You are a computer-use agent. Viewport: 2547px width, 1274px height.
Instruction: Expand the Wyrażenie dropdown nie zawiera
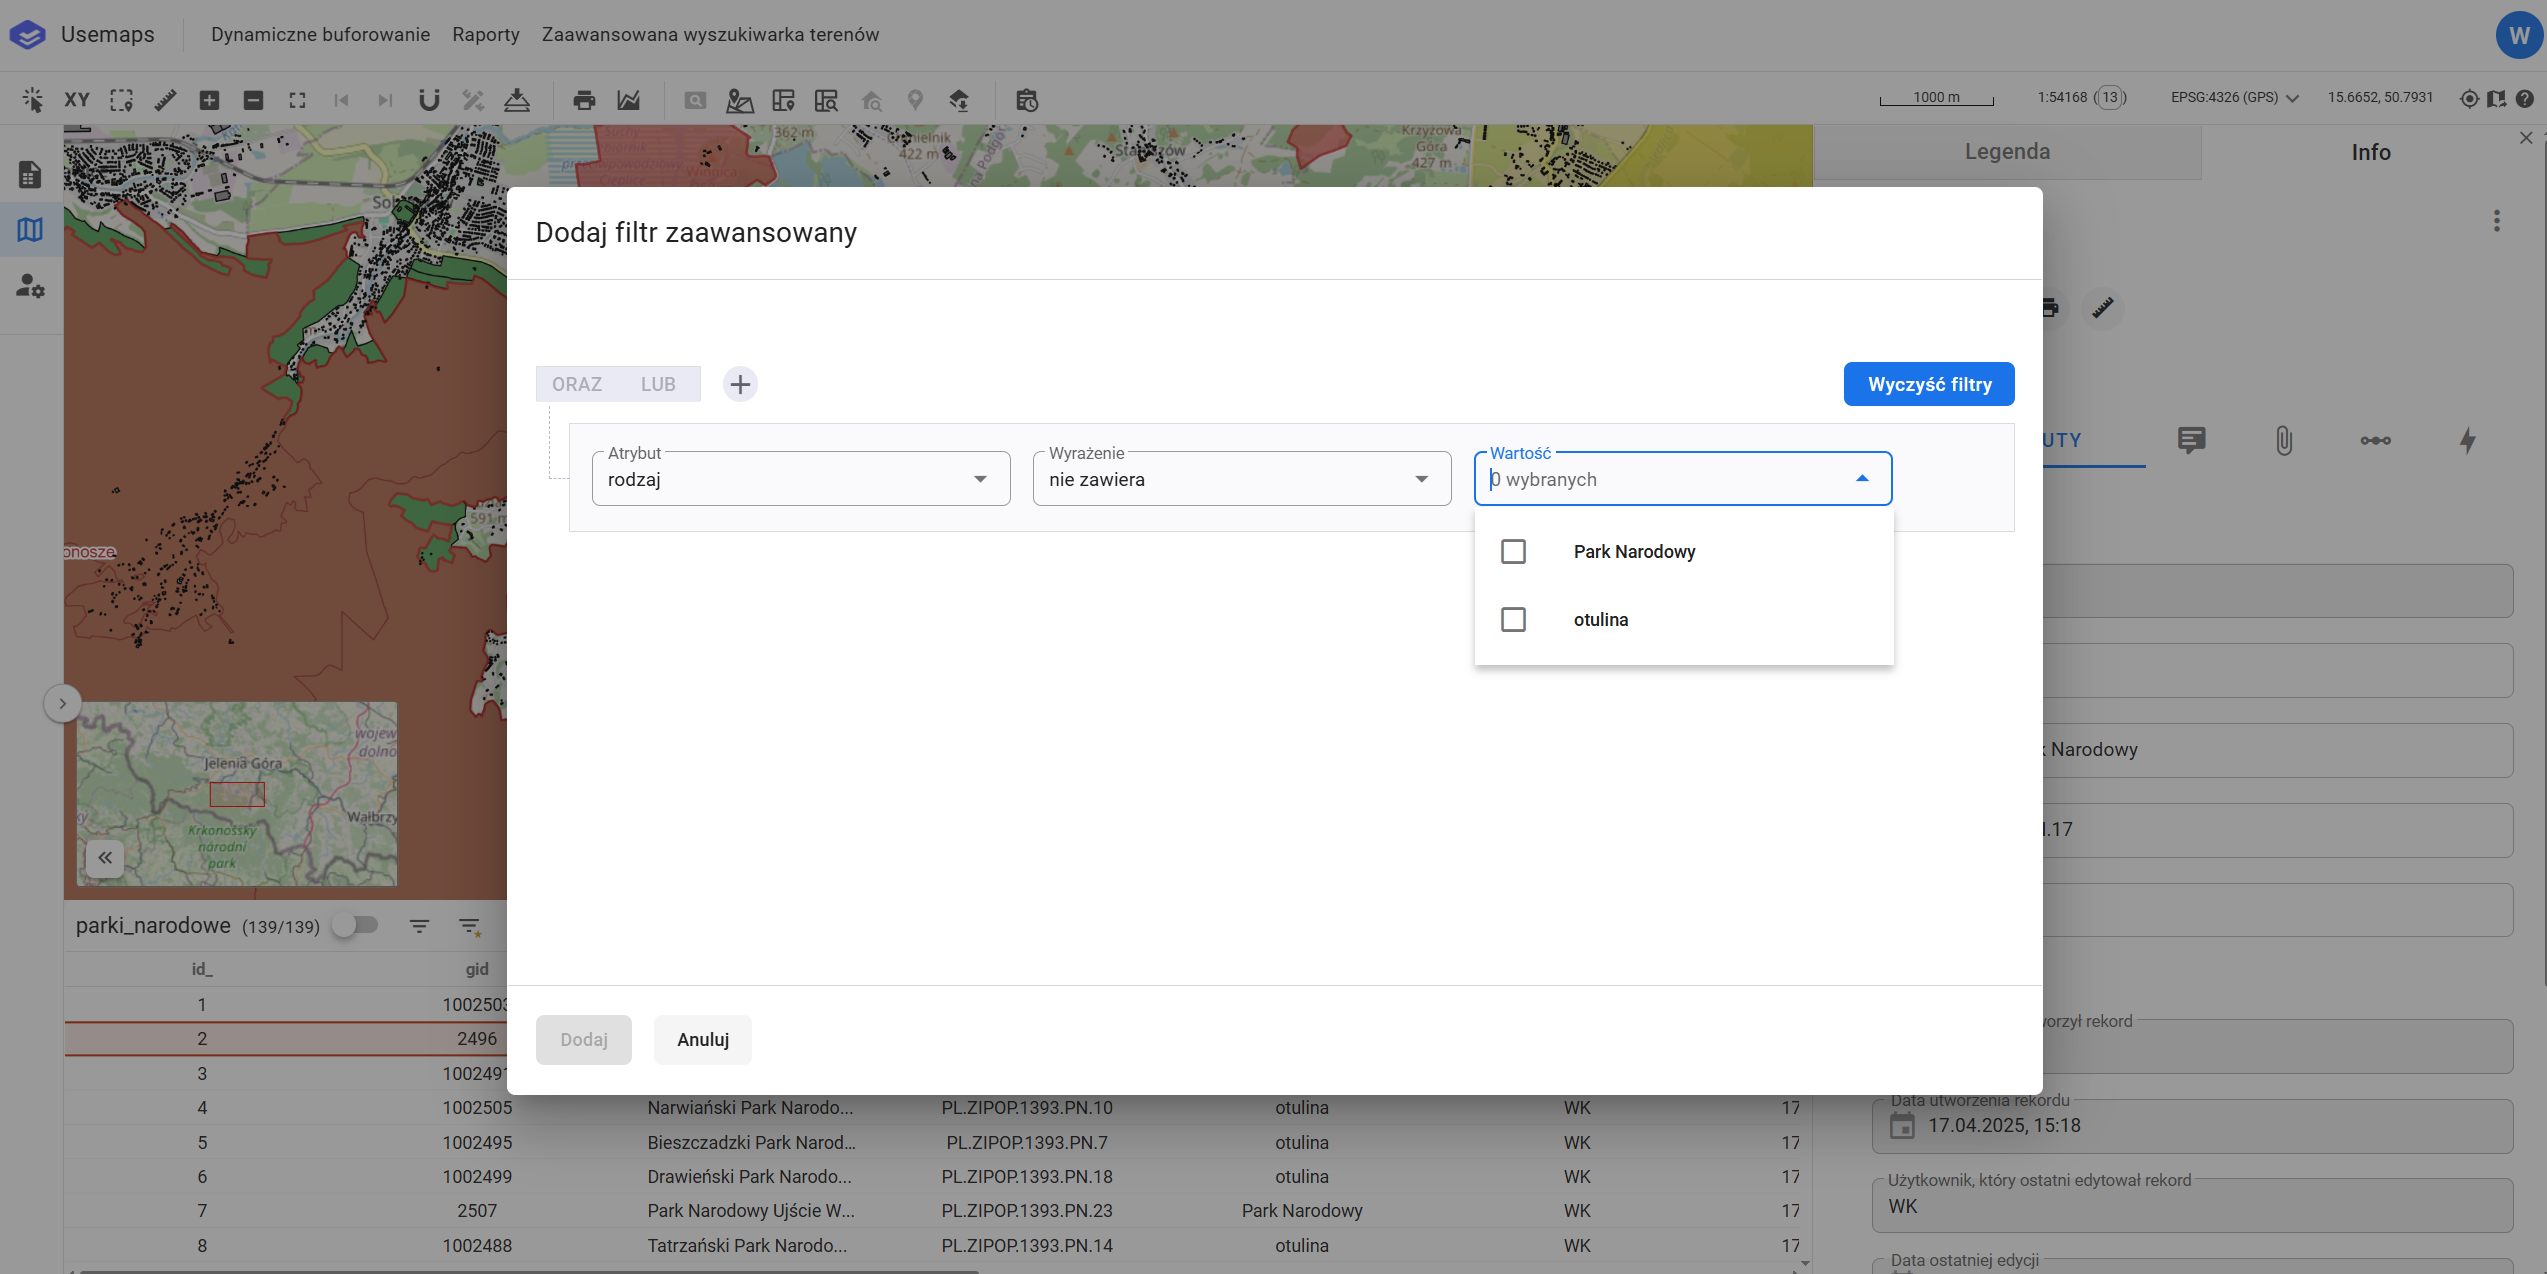(x=1241, y=479)
